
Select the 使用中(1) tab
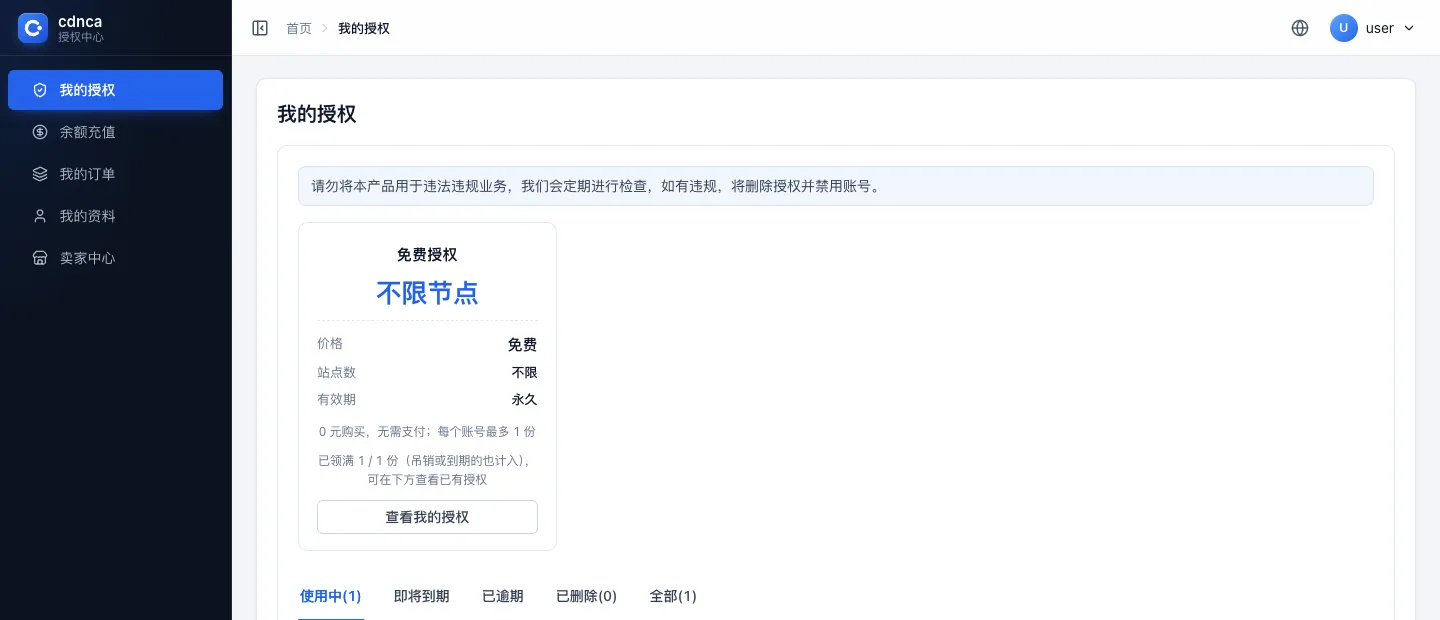331,596
